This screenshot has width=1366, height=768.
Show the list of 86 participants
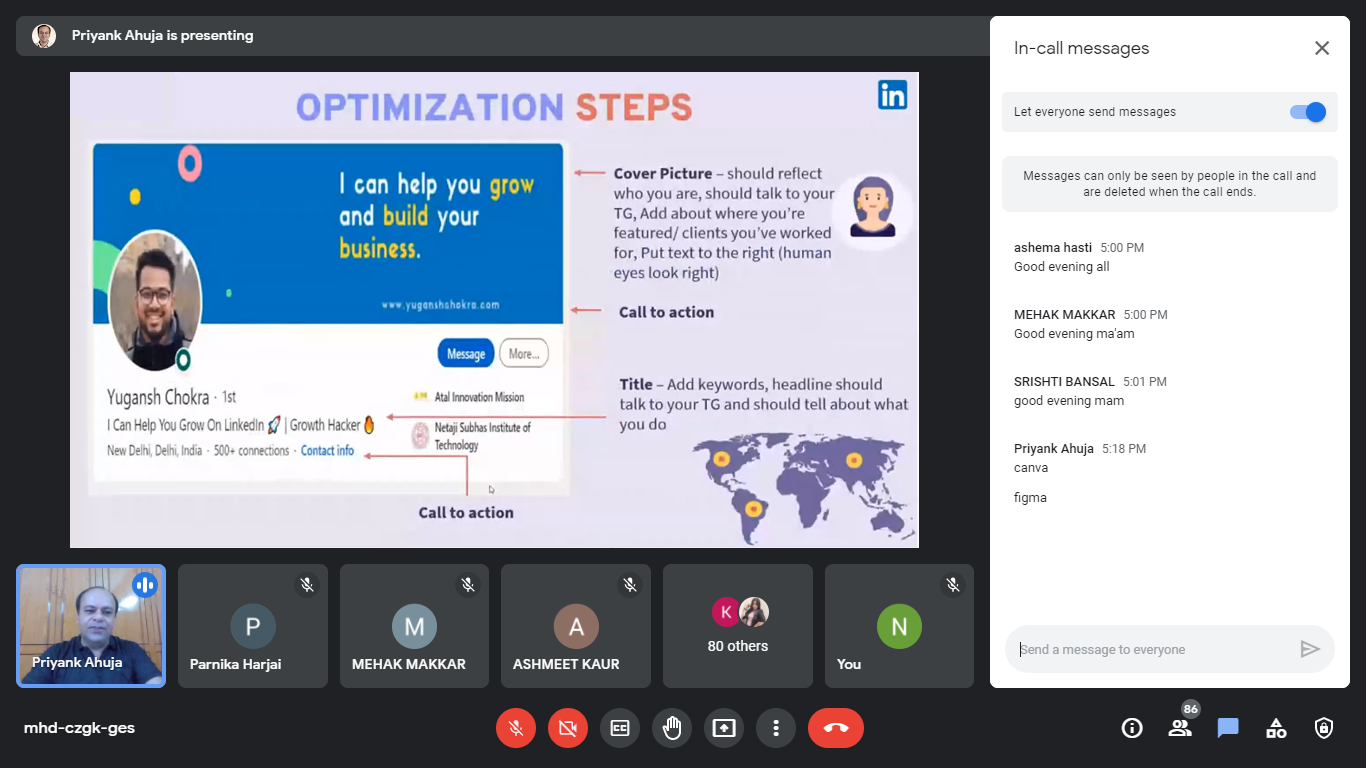(1180, 728)
